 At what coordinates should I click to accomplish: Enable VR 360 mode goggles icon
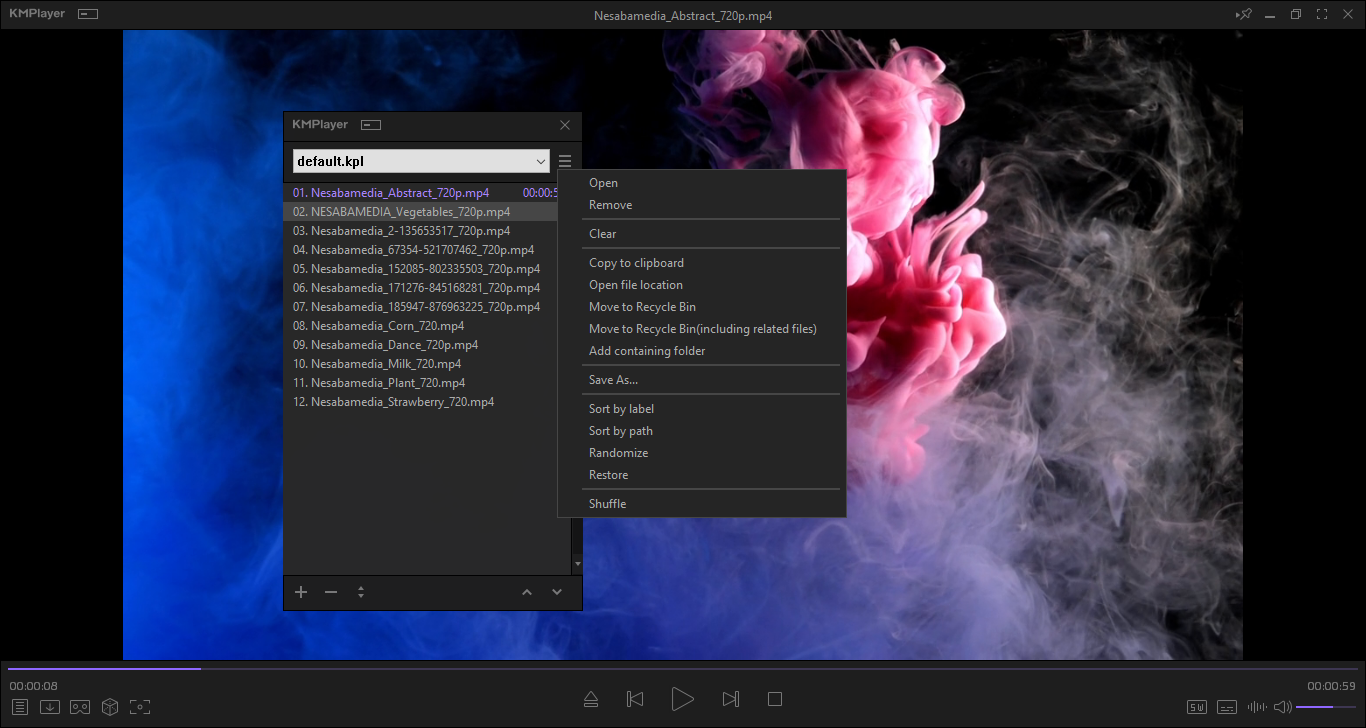coord(80,707)
